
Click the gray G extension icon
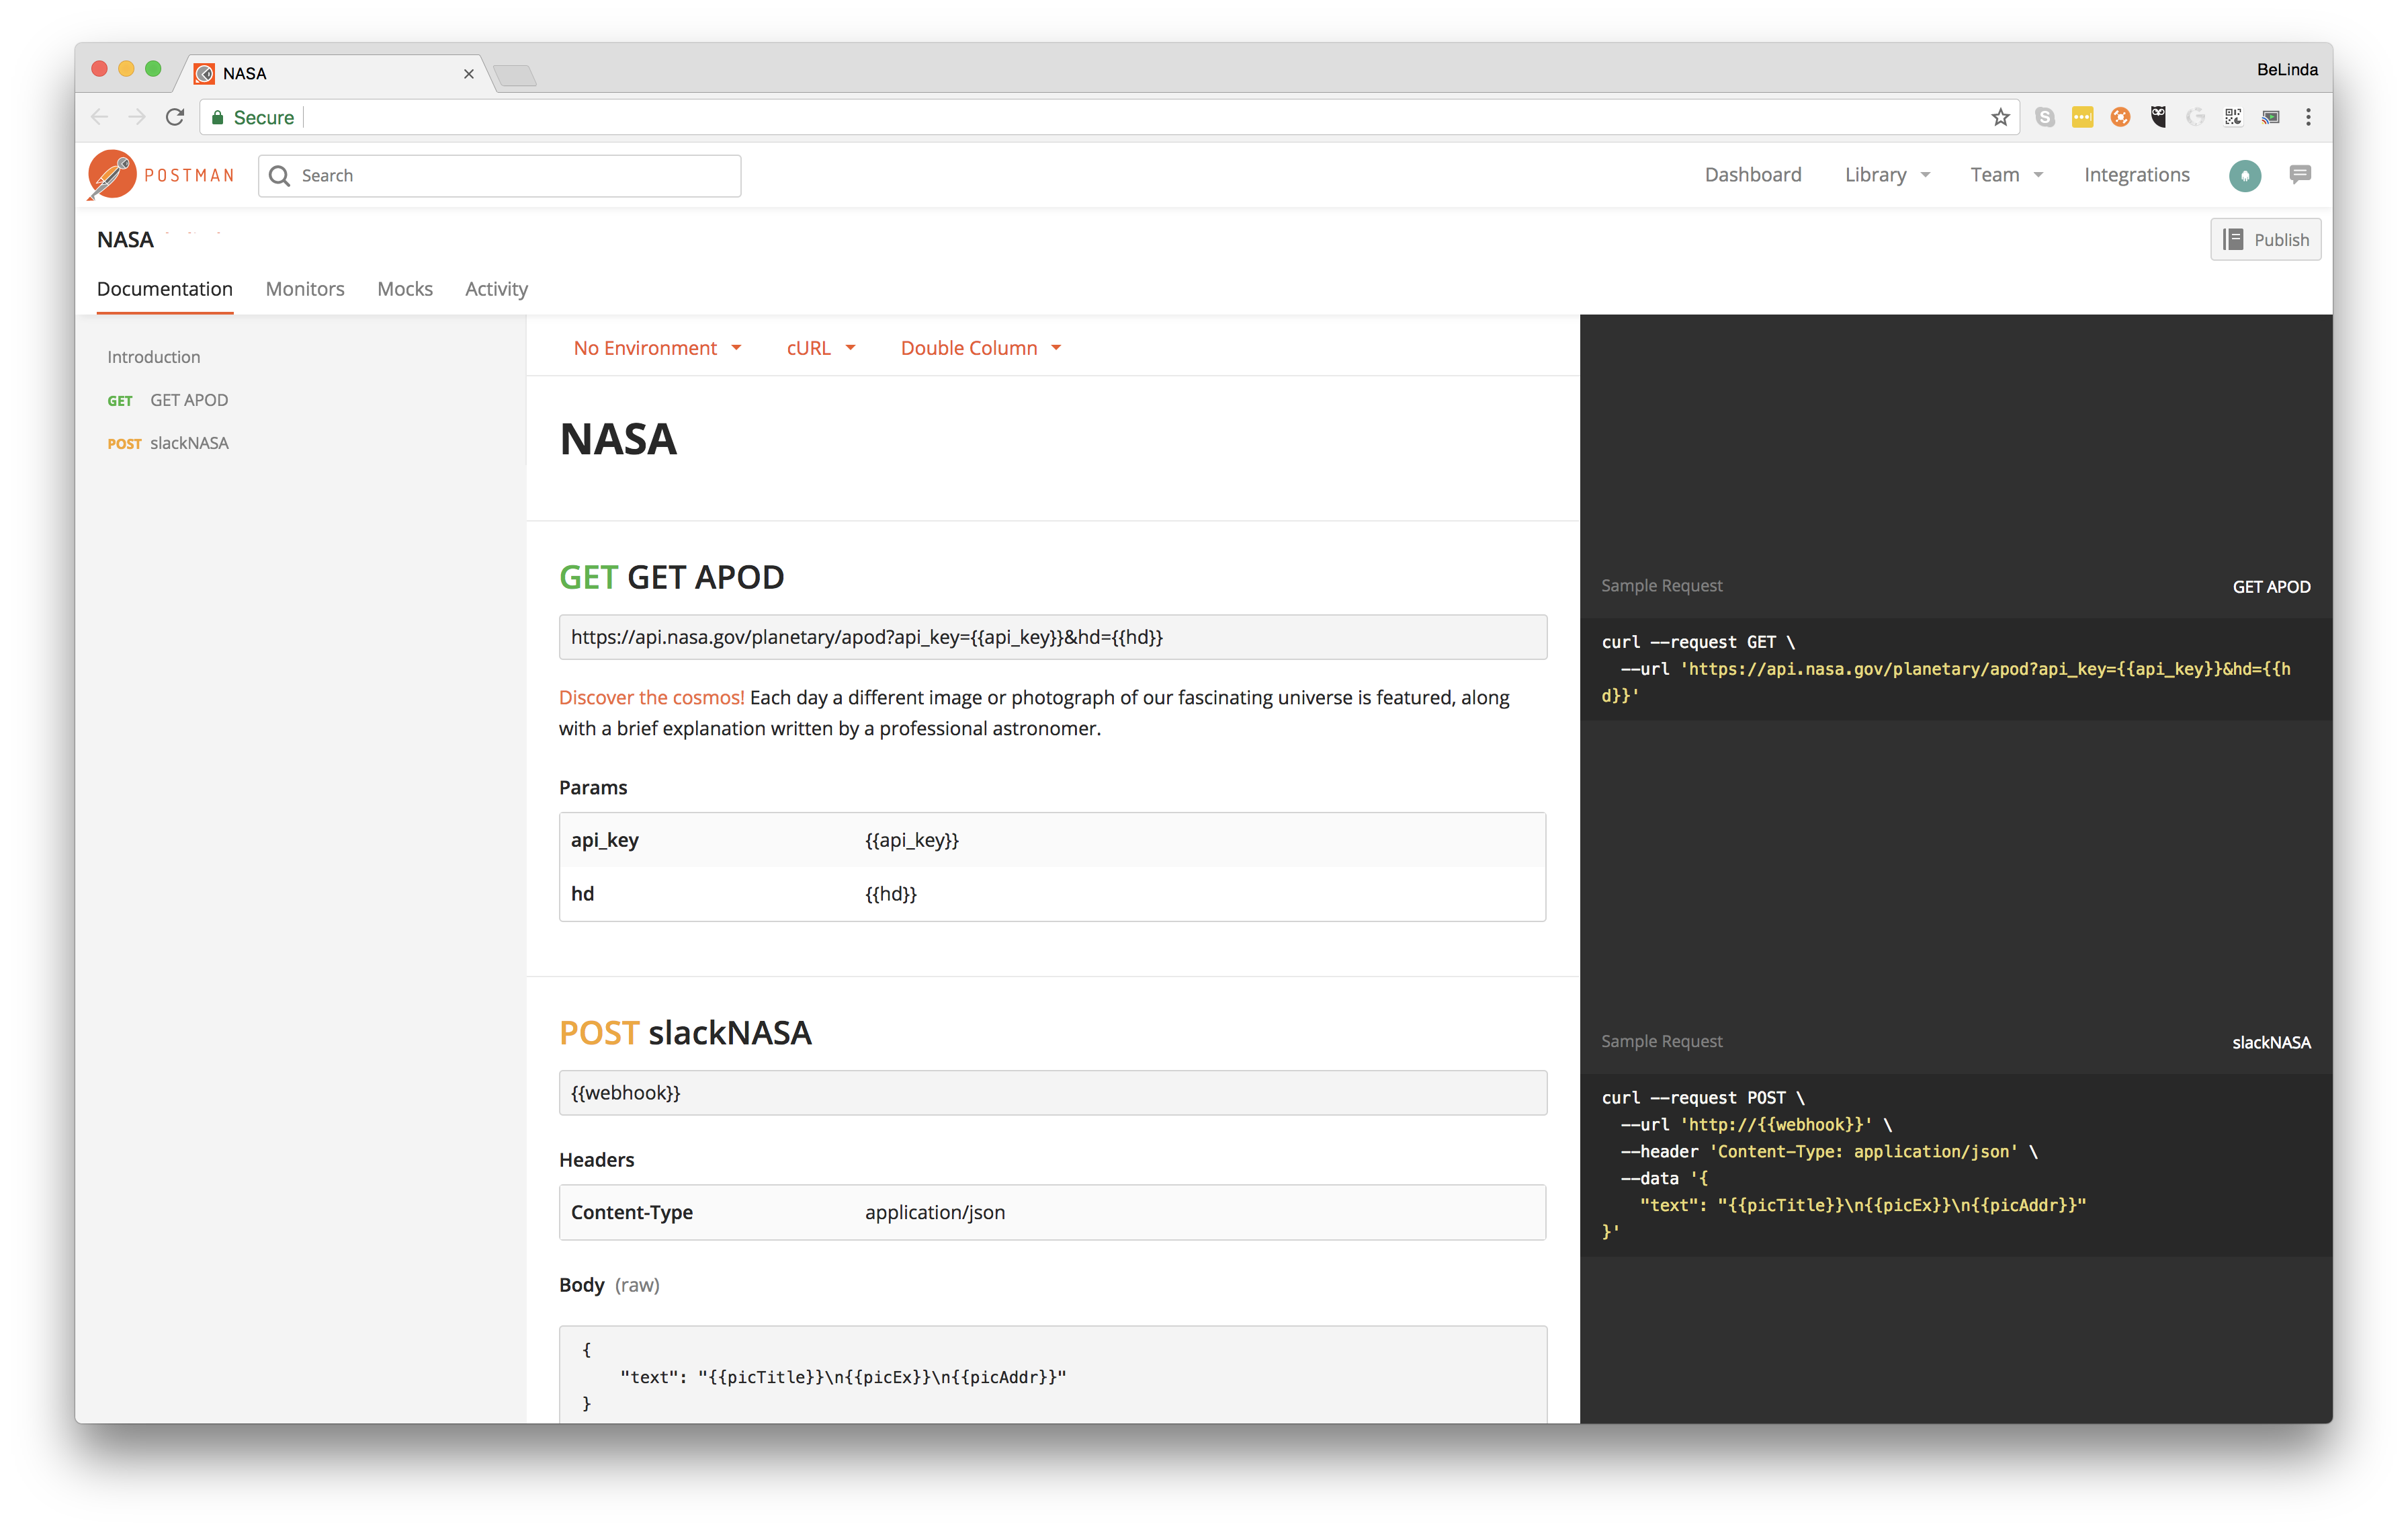[2195, 117]
